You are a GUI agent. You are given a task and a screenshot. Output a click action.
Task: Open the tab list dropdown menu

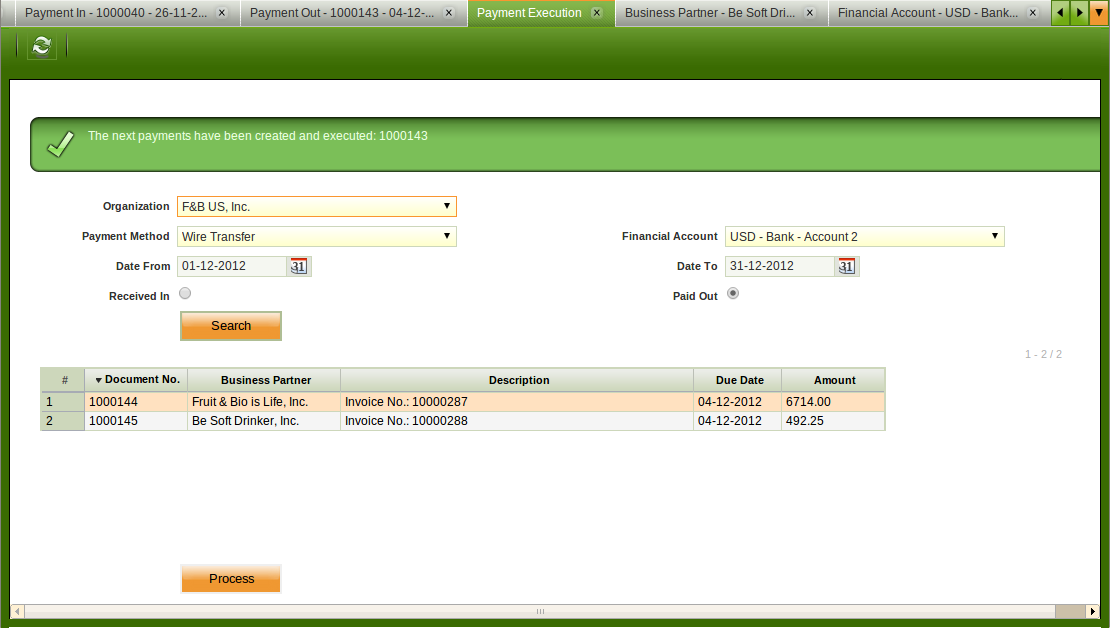[1099, 13]
